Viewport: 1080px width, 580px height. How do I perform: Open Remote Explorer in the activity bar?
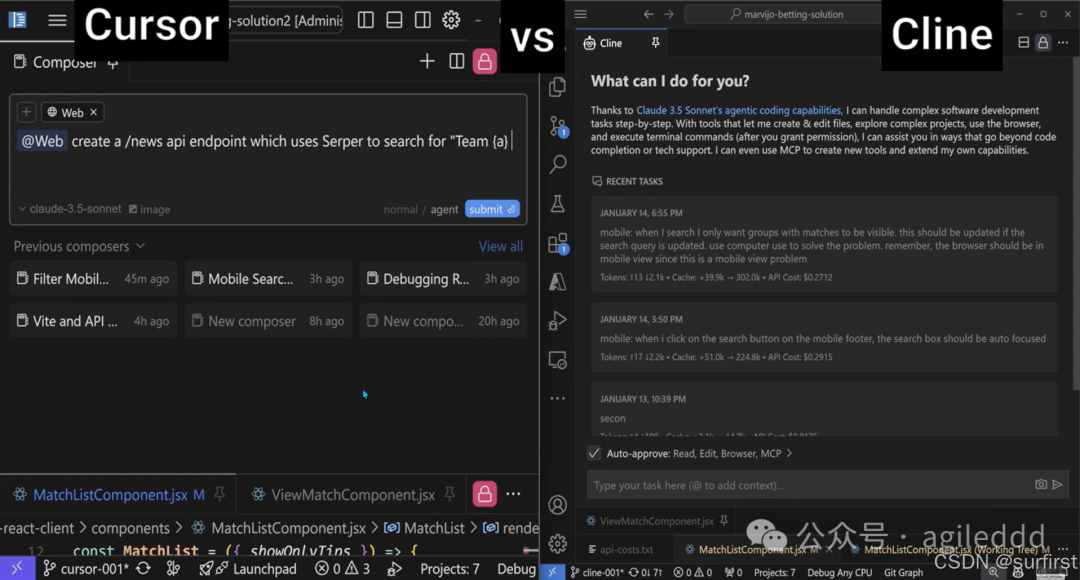pos(558,360)
